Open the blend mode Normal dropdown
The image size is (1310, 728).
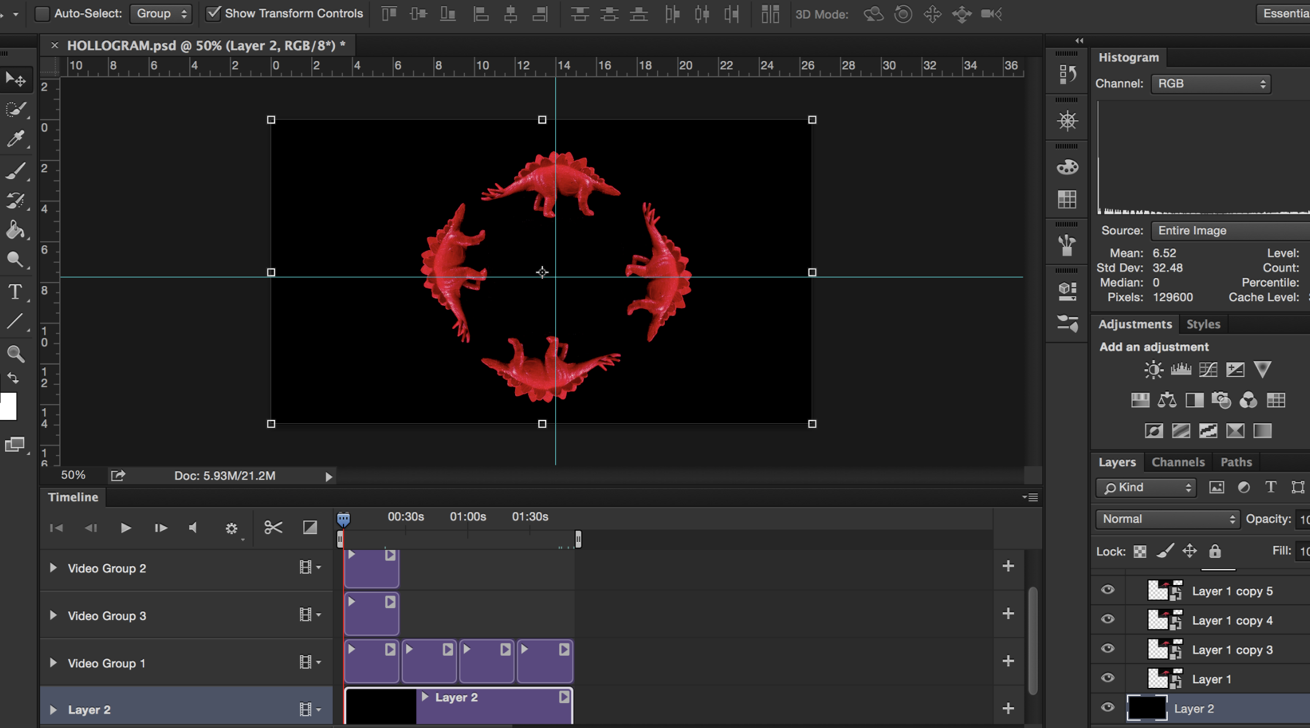(1167, 519)
